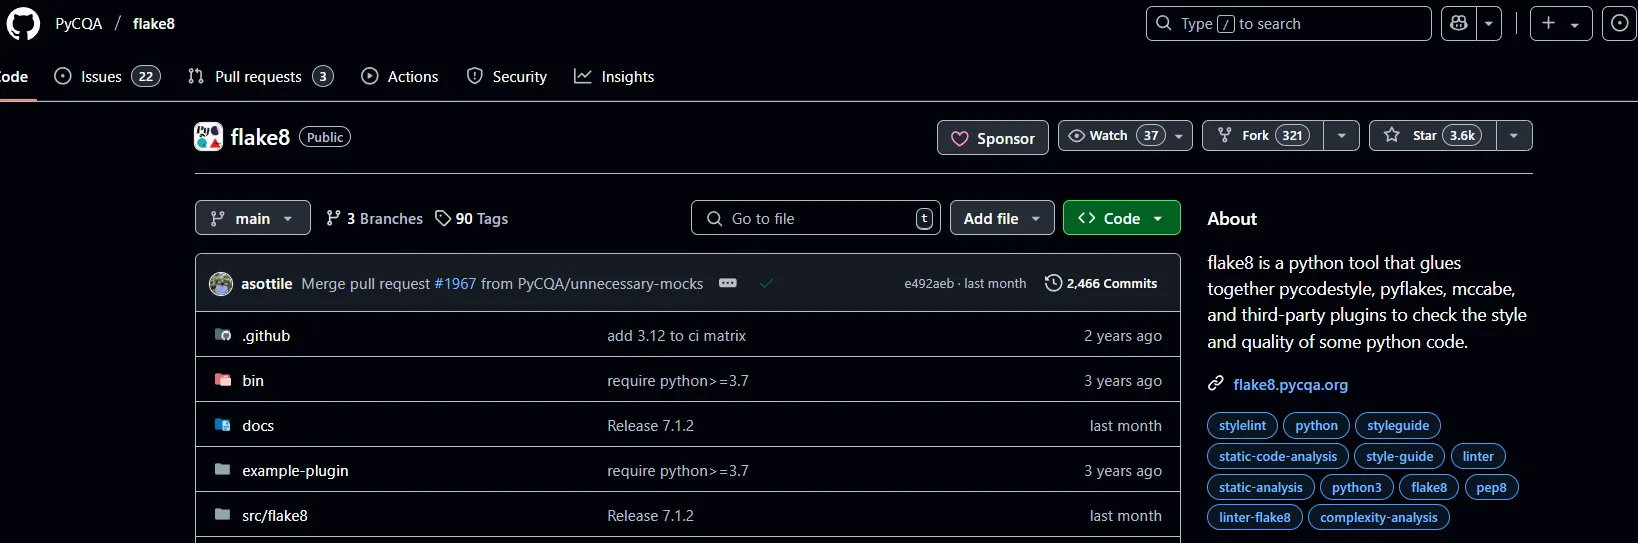This screenshot has height=543, width=1638.
Task: Click the Watch button
Action: click(1125, 135)
